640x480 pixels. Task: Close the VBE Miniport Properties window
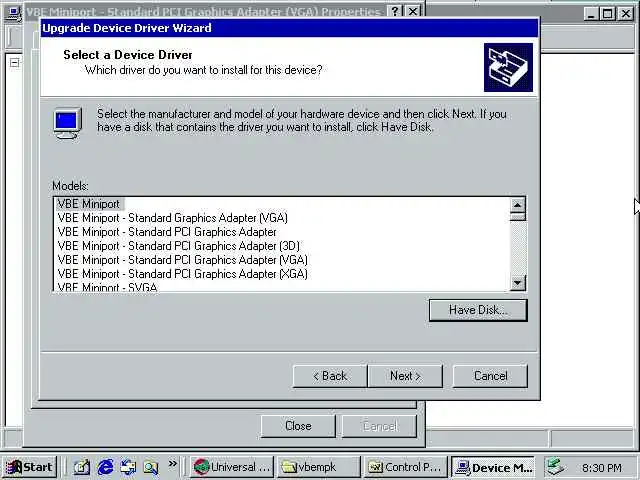pyautogui.click(x=413, y=11)
